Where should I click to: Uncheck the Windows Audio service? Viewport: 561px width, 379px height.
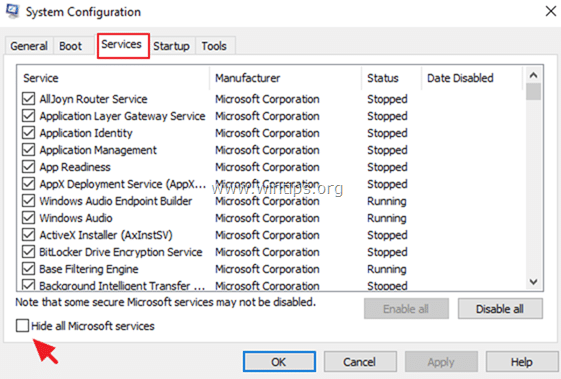(x=28, y=218)
